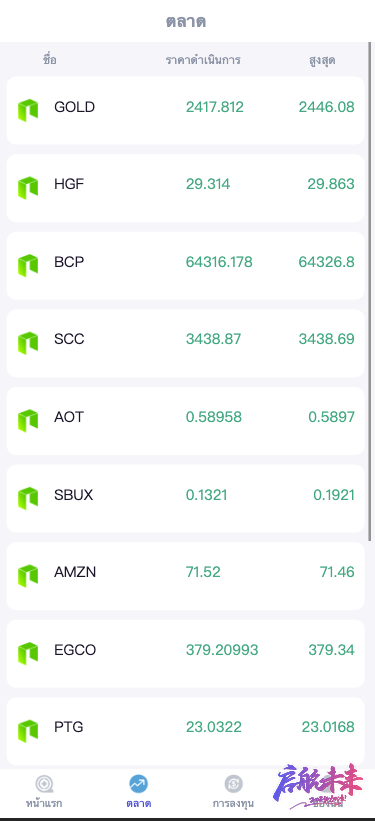Open the SCC market row

pos(185,343)
